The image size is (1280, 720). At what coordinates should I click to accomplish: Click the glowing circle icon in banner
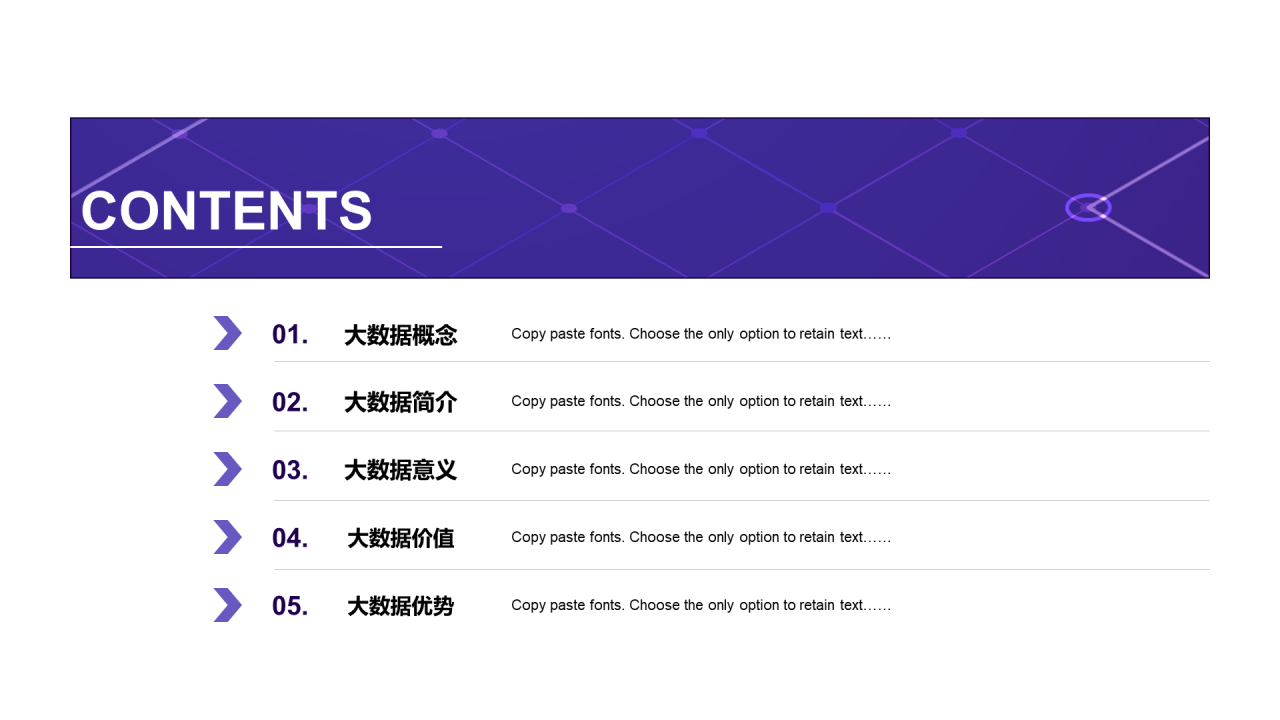tap(1088, 207)
